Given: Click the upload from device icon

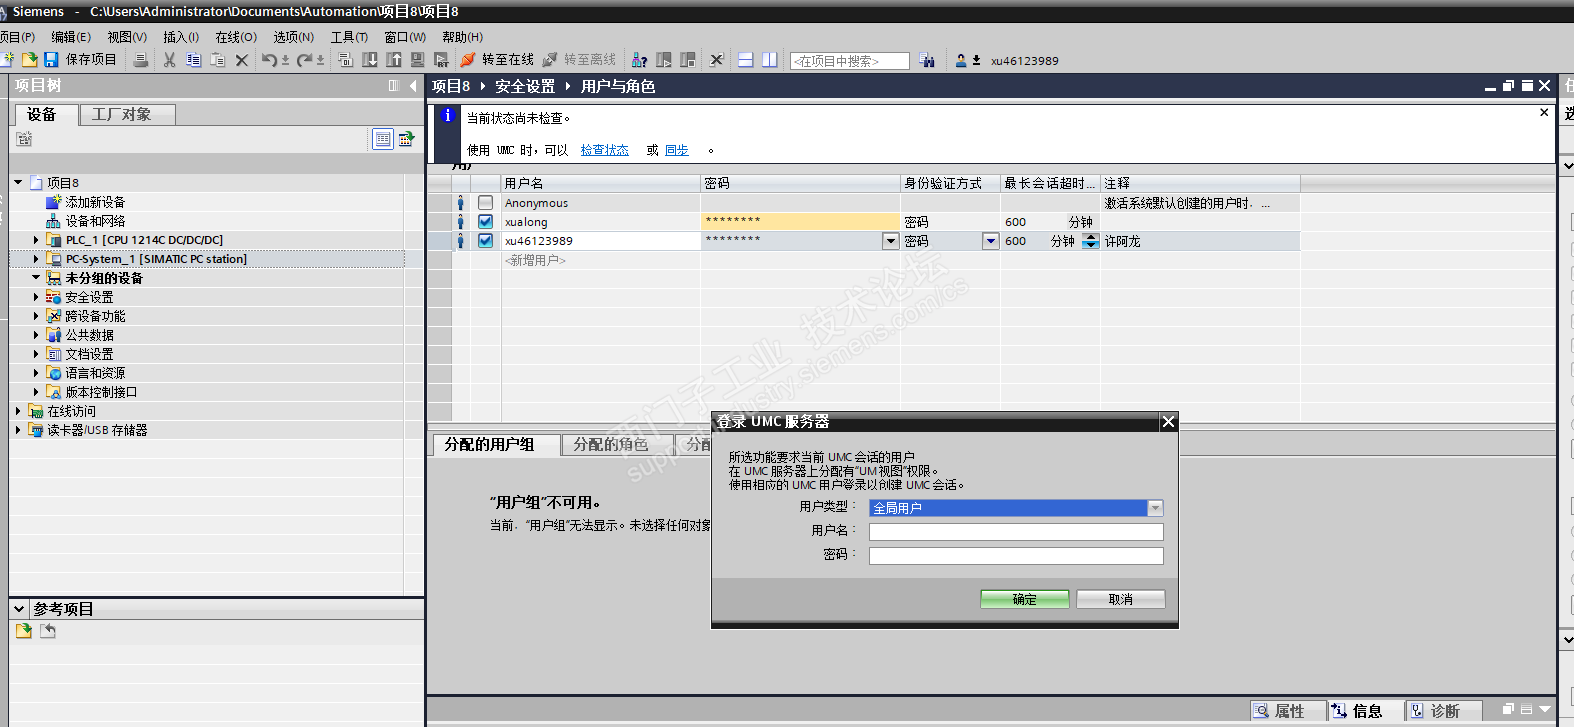Looking at the screenshot, I should [394, 60].
